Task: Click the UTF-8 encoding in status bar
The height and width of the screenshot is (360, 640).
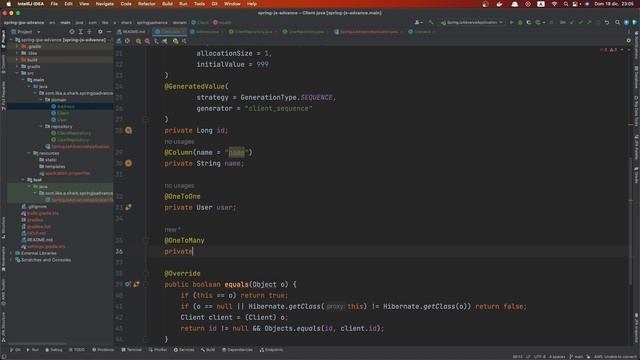Action: coord(539,356)
